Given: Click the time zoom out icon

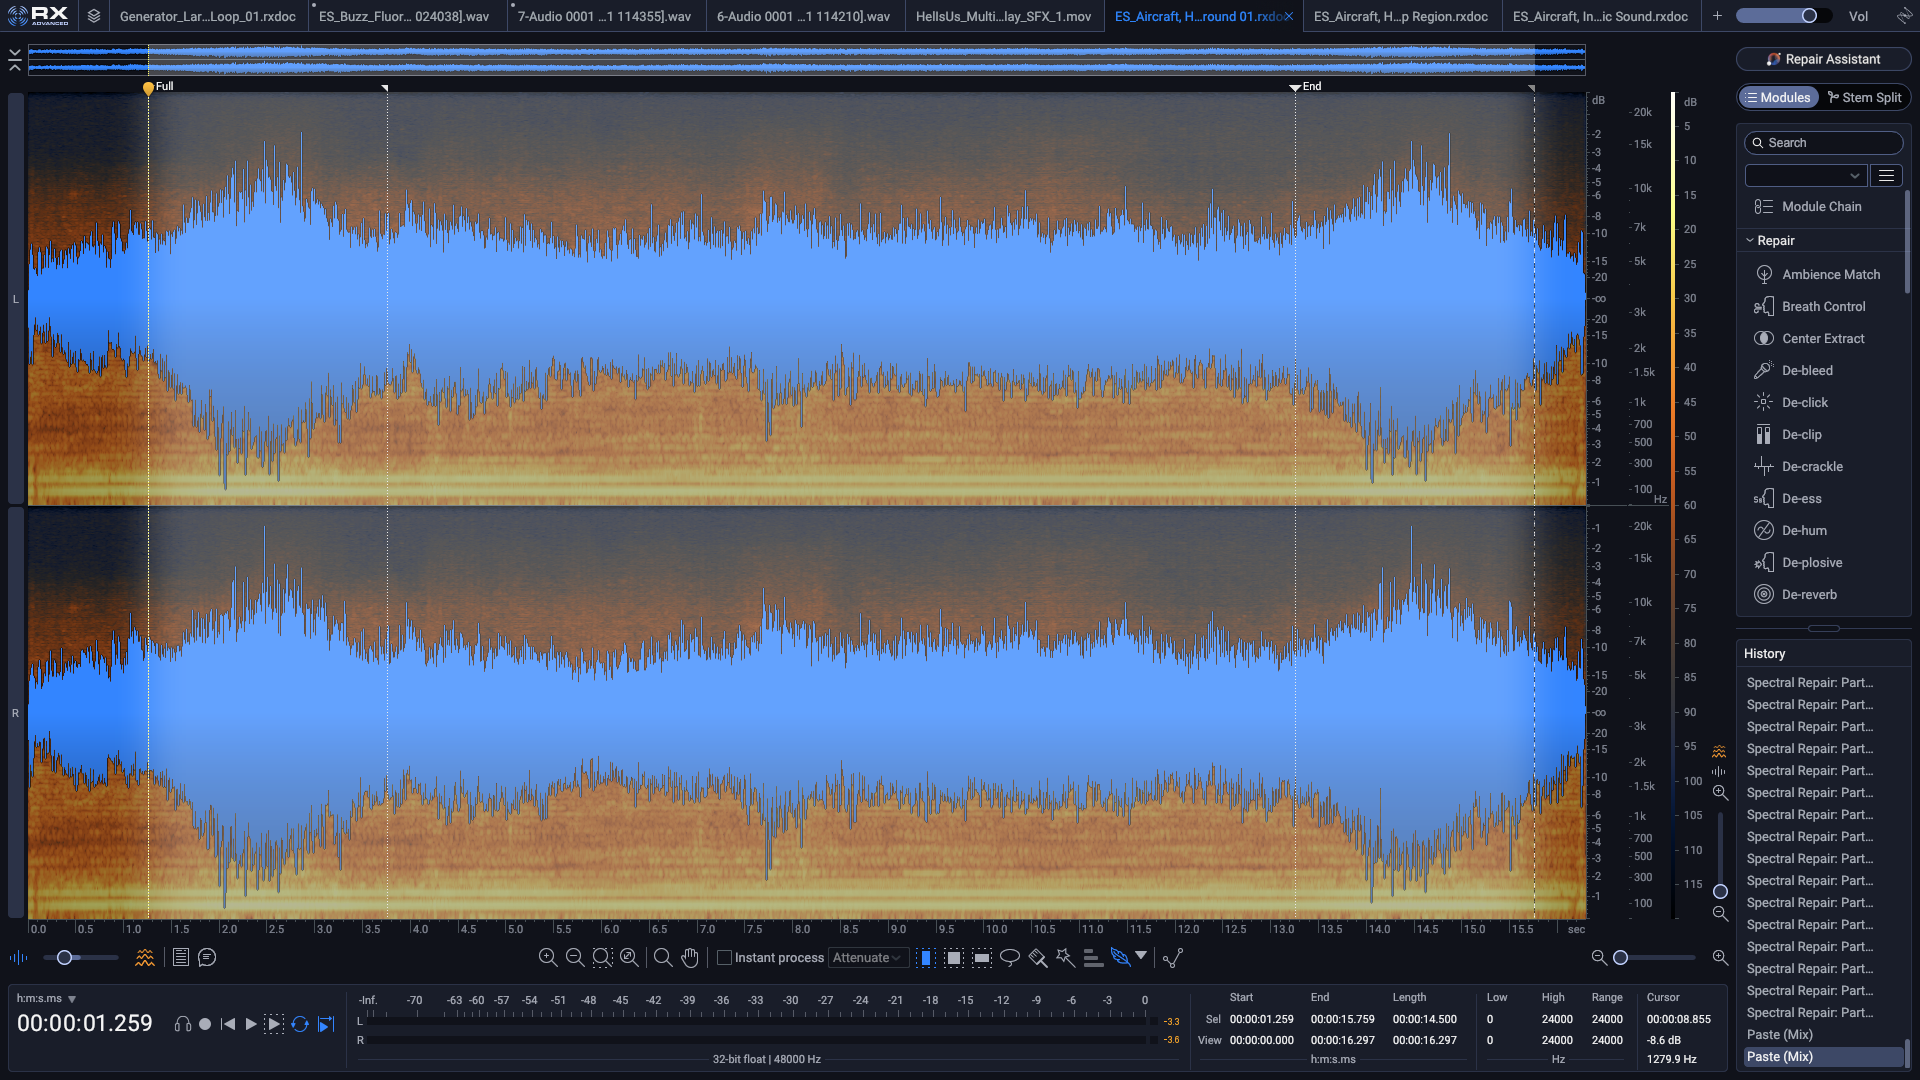Looking at the screenshot, I should [x=575, y=958].
